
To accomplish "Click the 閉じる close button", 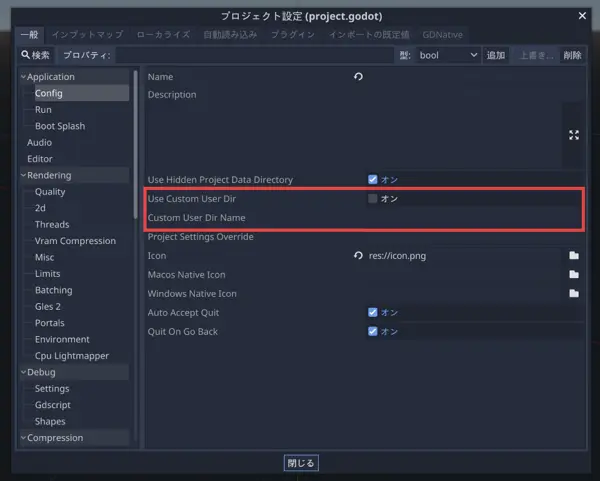I will point(301,463).
